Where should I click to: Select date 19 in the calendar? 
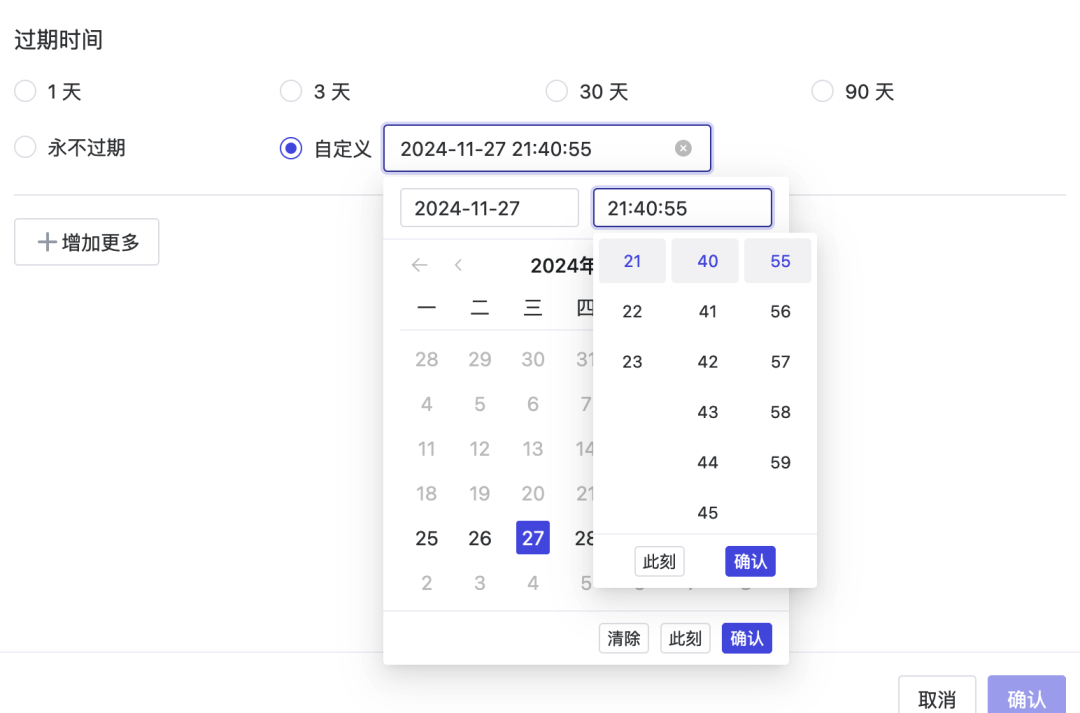click(479, 493)
